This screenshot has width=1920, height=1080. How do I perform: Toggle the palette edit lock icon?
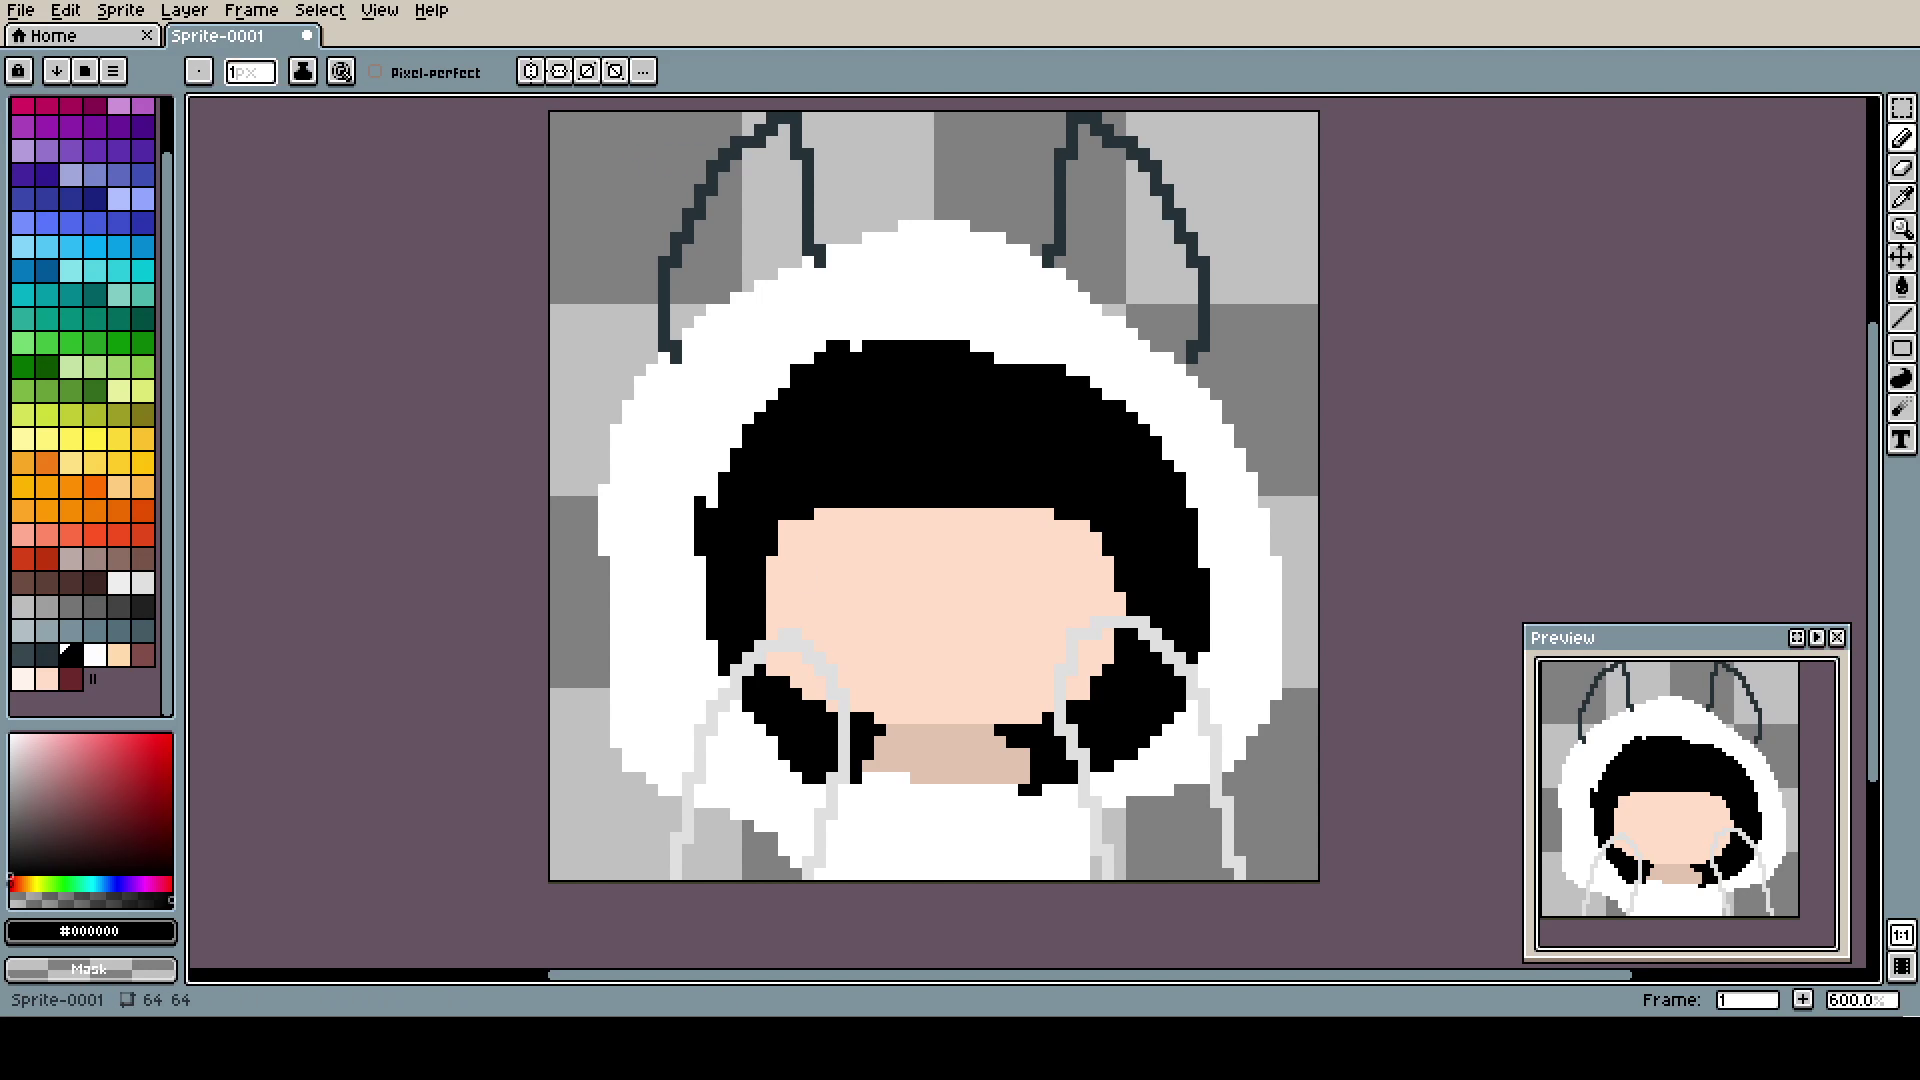tap(19, 71)
